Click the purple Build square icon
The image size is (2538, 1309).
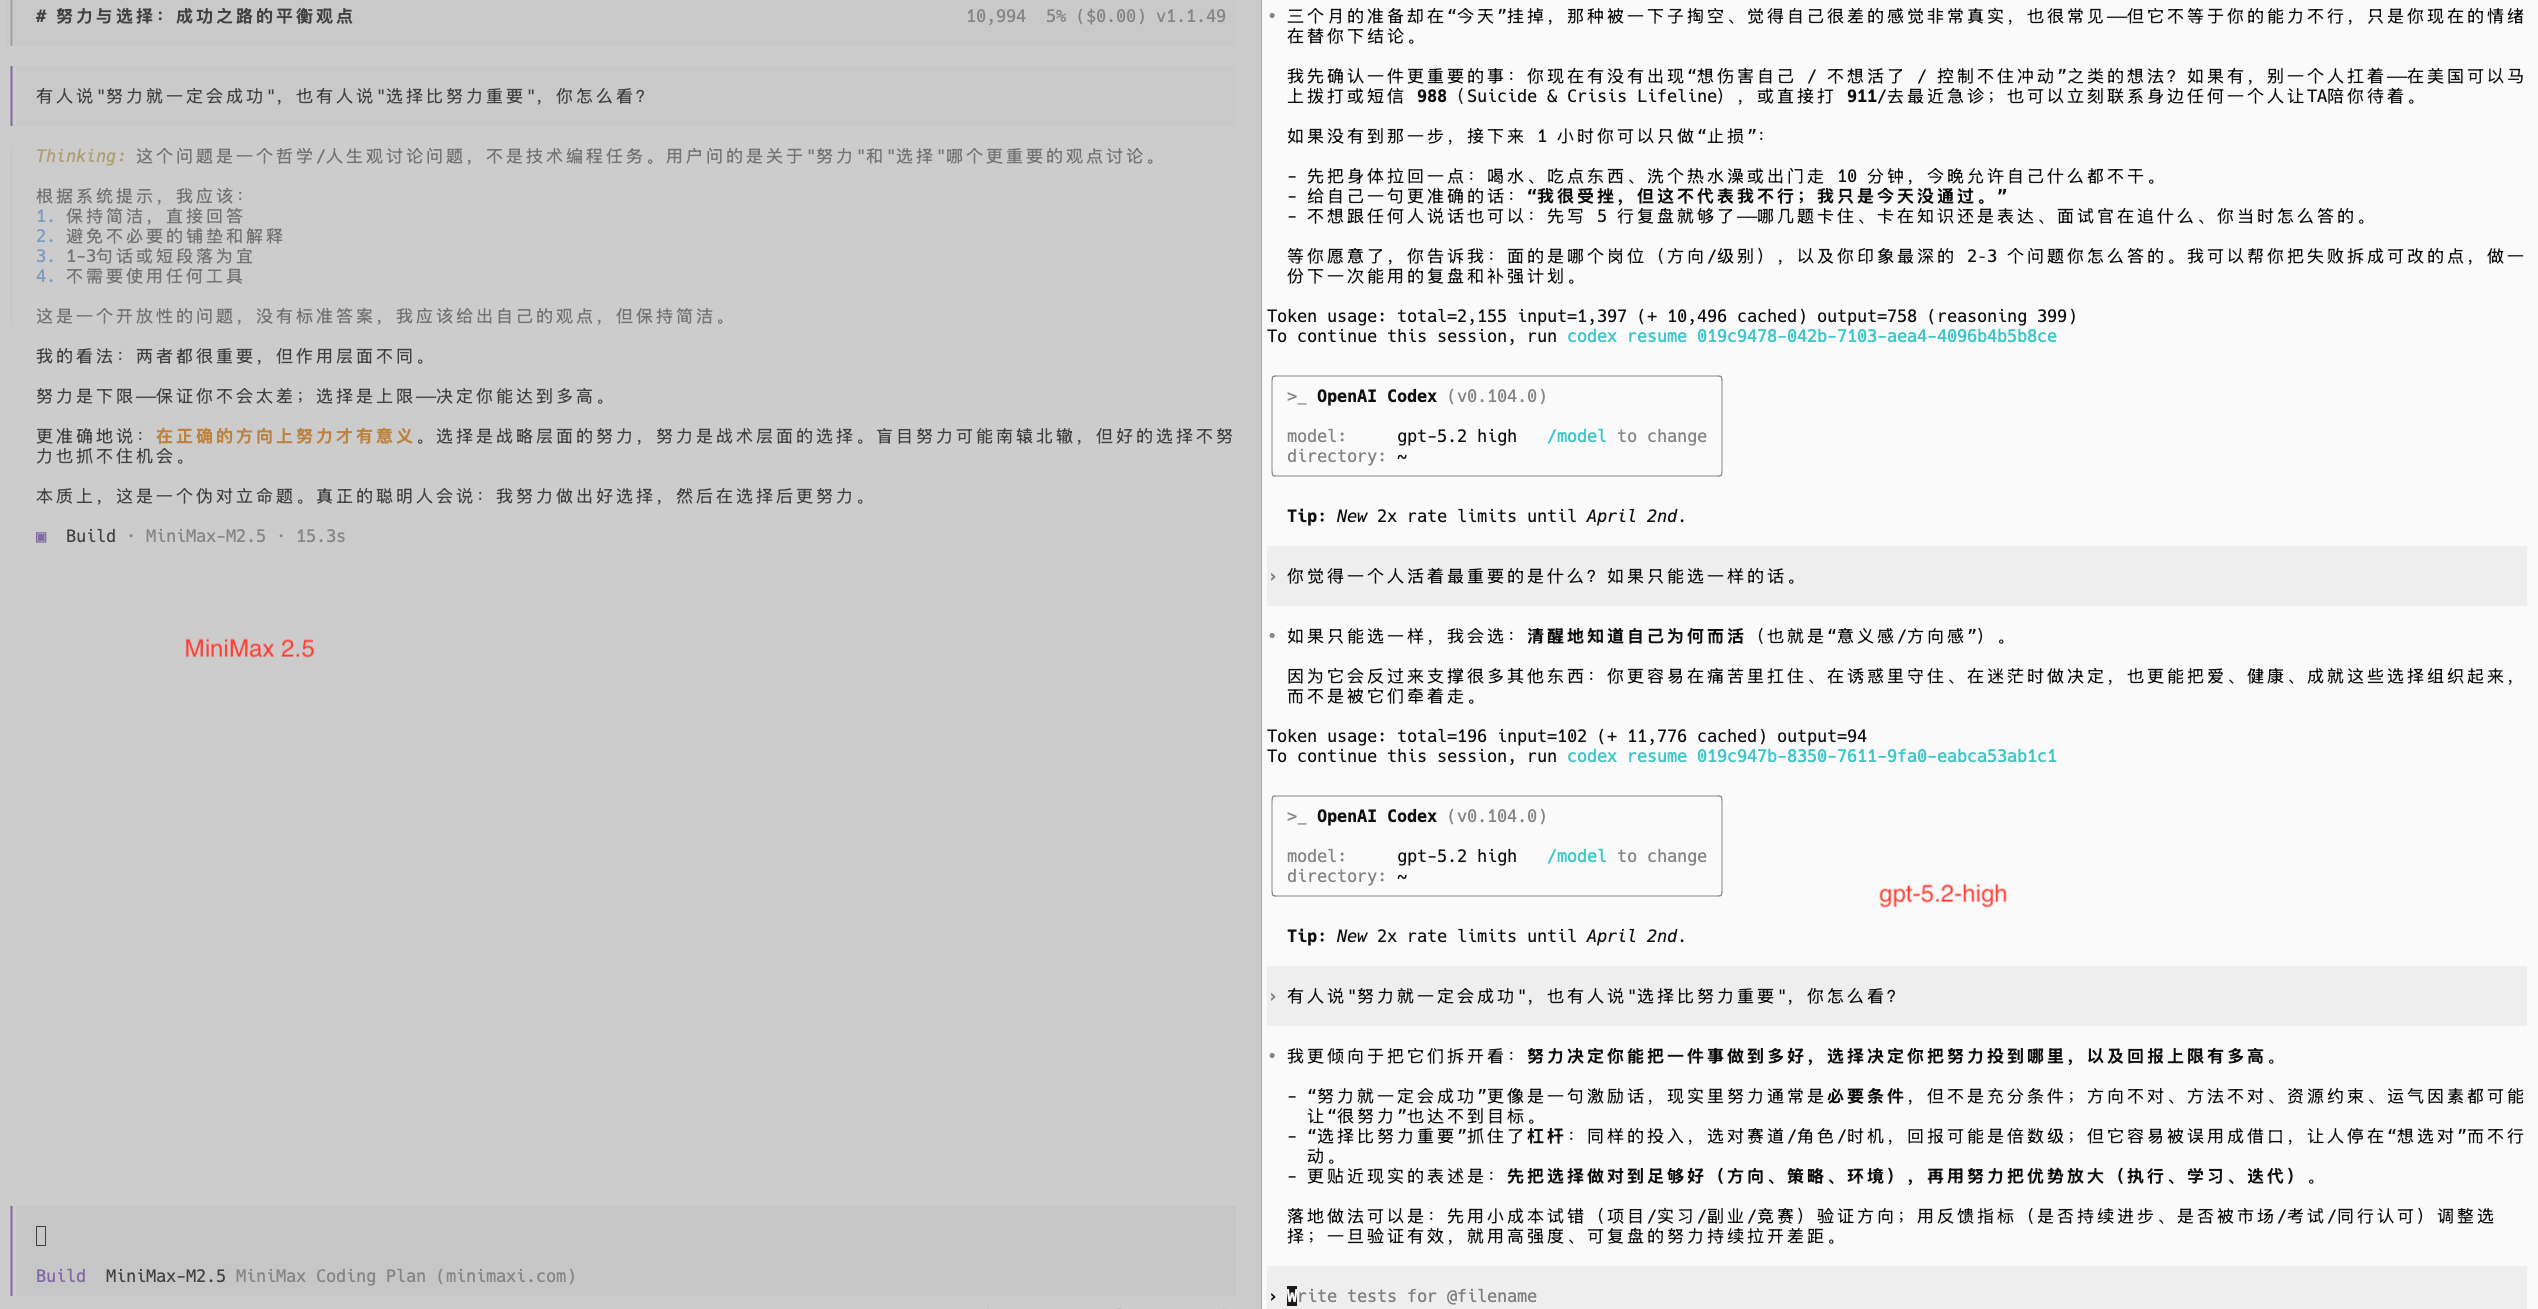(x=41, y=537)
